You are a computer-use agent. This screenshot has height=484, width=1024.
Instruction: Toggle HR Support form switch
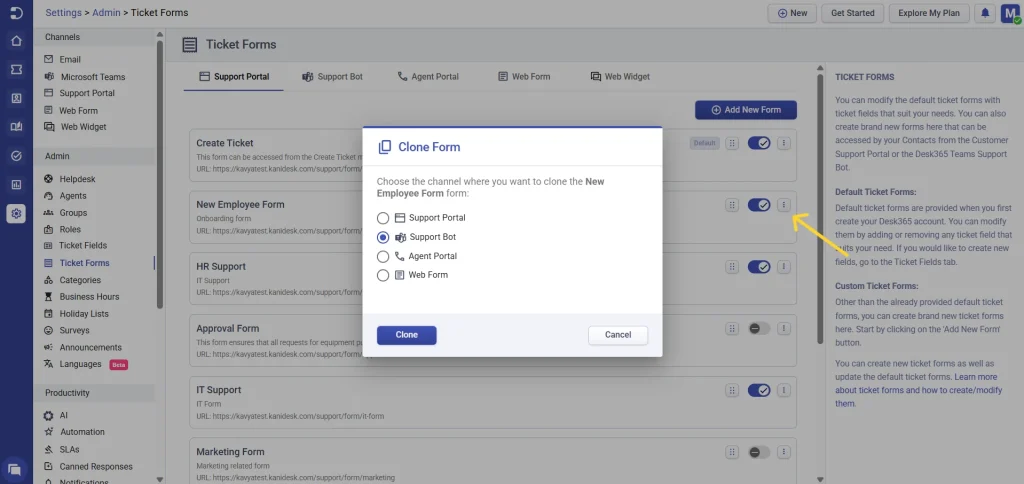pos(759,266)
